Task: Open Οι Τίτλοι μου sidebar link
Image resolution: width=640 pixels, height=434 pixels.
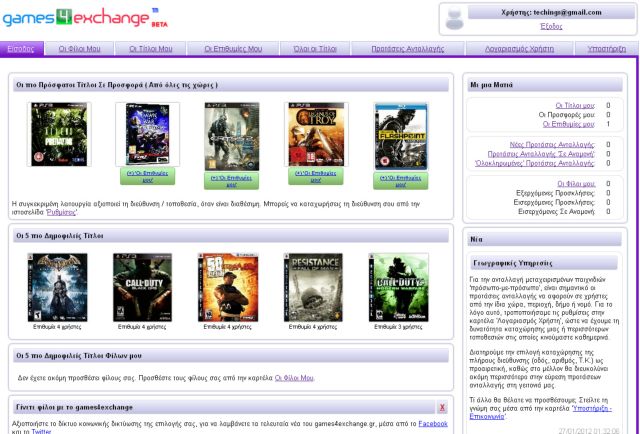Action: (575, 105)
